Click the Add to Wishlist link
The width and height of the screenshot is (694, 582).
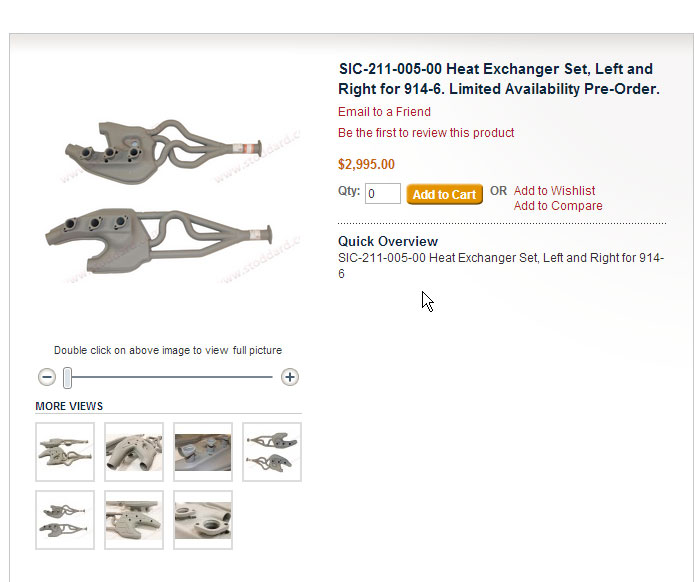click(x=554, y=191)
